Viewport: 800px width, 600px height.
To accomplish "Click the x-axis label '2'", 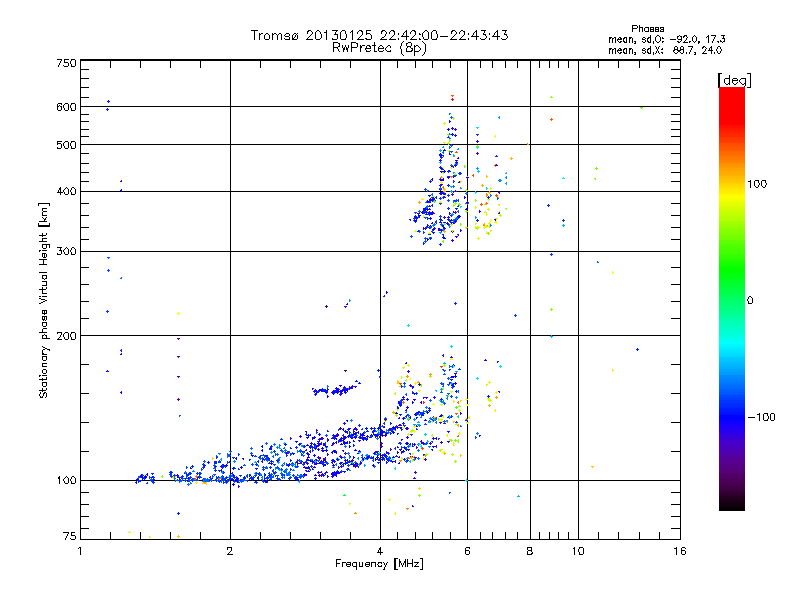I will click(230, 551).
